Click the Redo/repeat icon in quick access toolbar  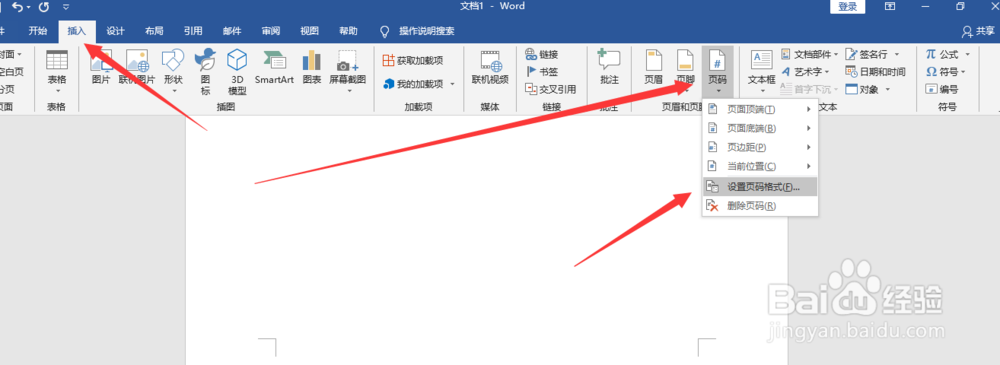44,7
